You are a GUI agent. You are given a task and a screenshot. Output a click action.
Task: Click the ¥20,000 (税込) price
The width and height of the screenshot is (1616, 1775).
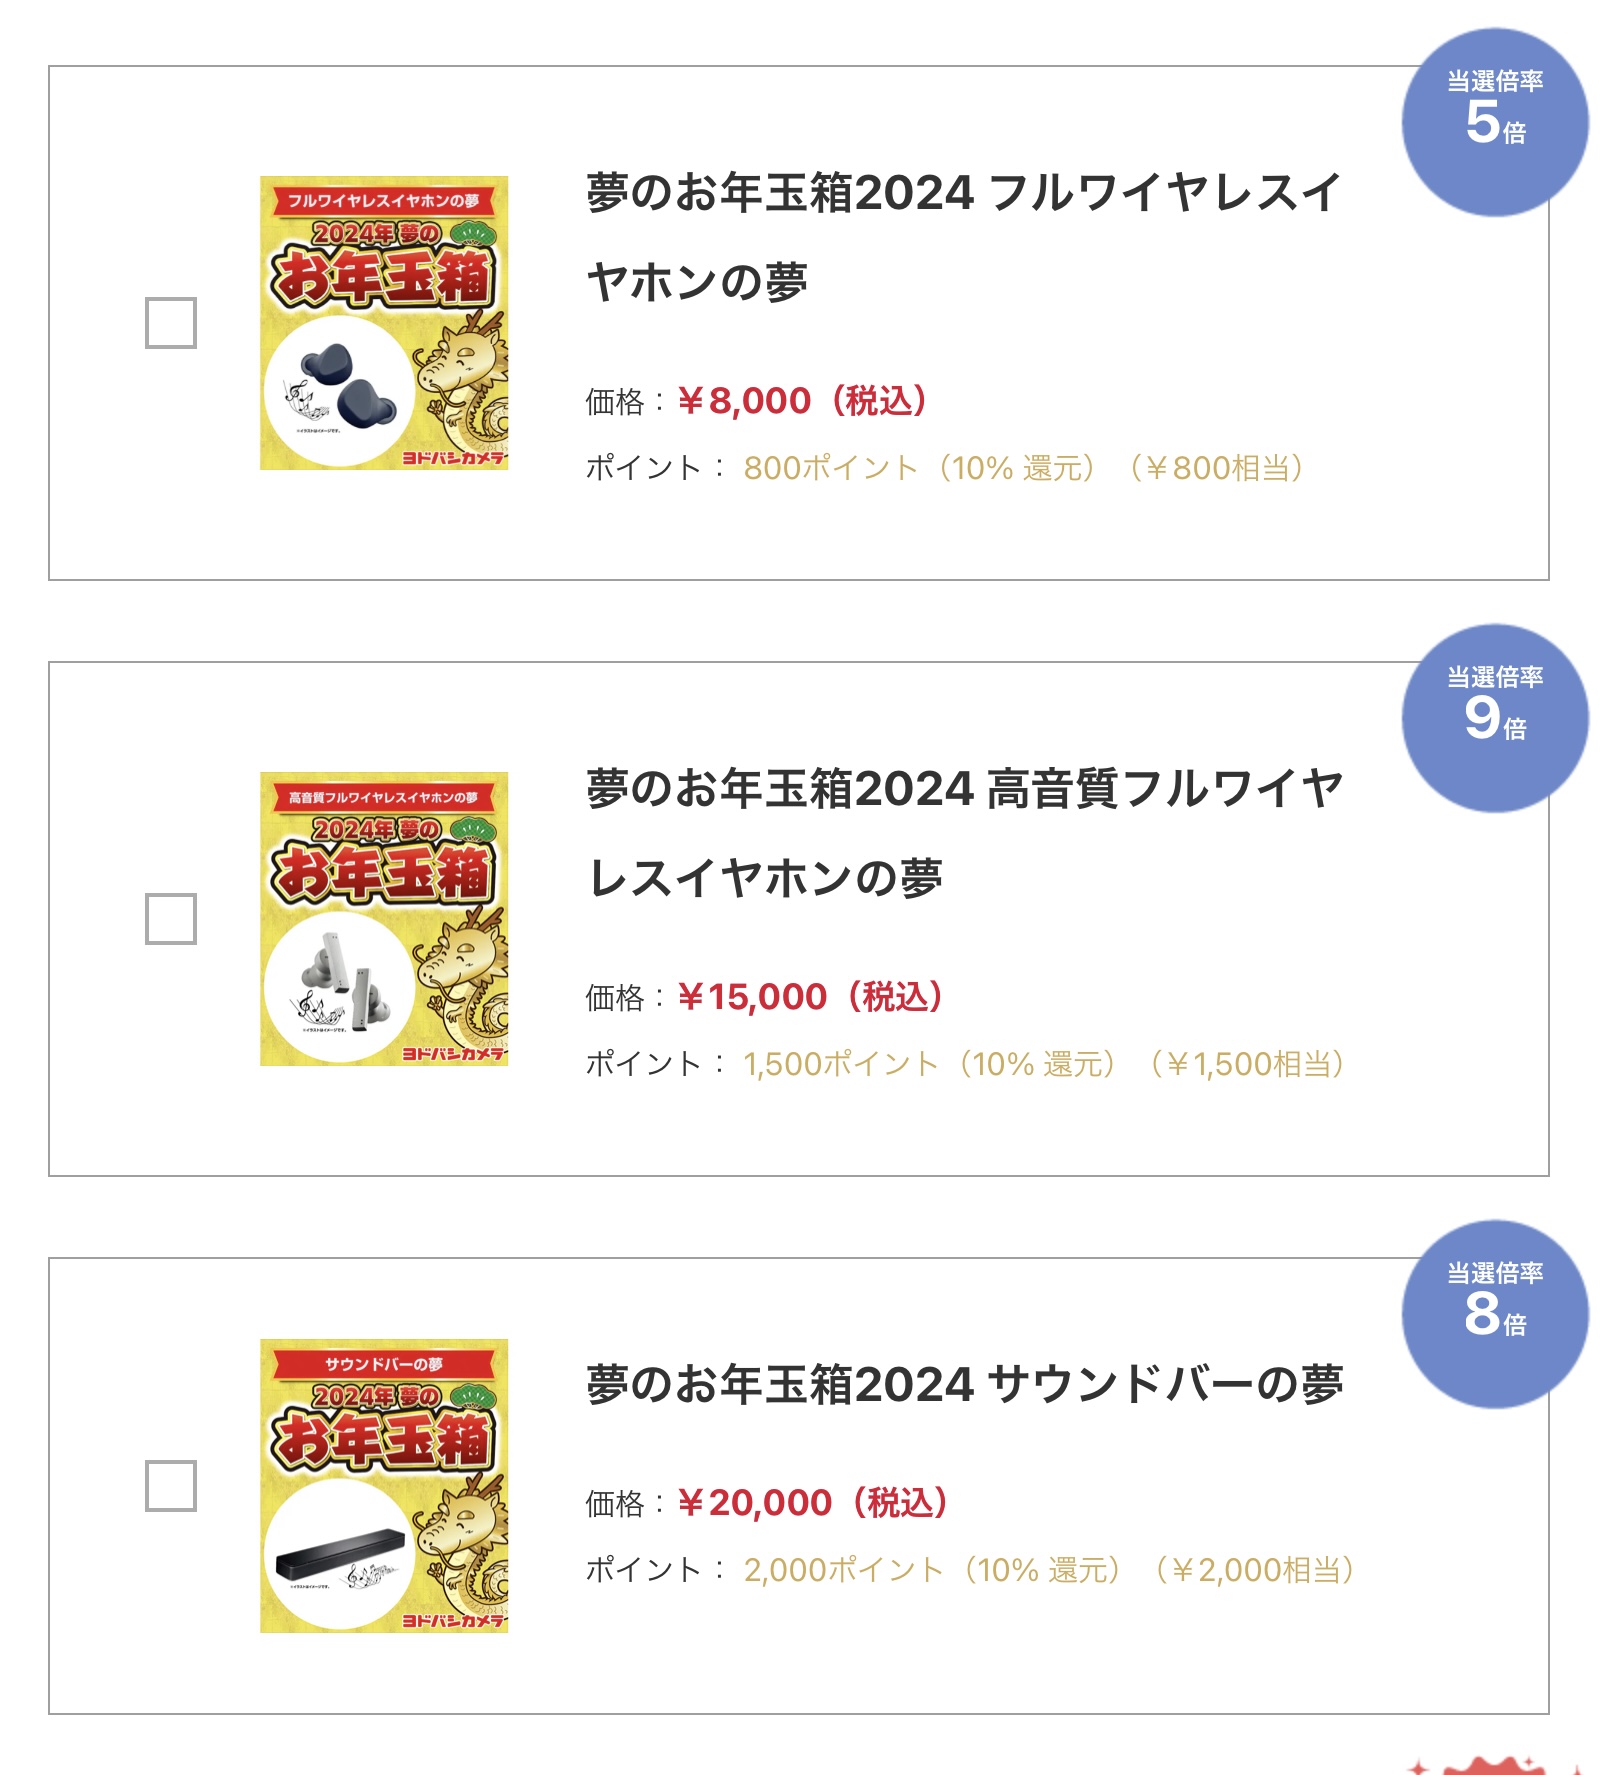(x=813, y=1503)
